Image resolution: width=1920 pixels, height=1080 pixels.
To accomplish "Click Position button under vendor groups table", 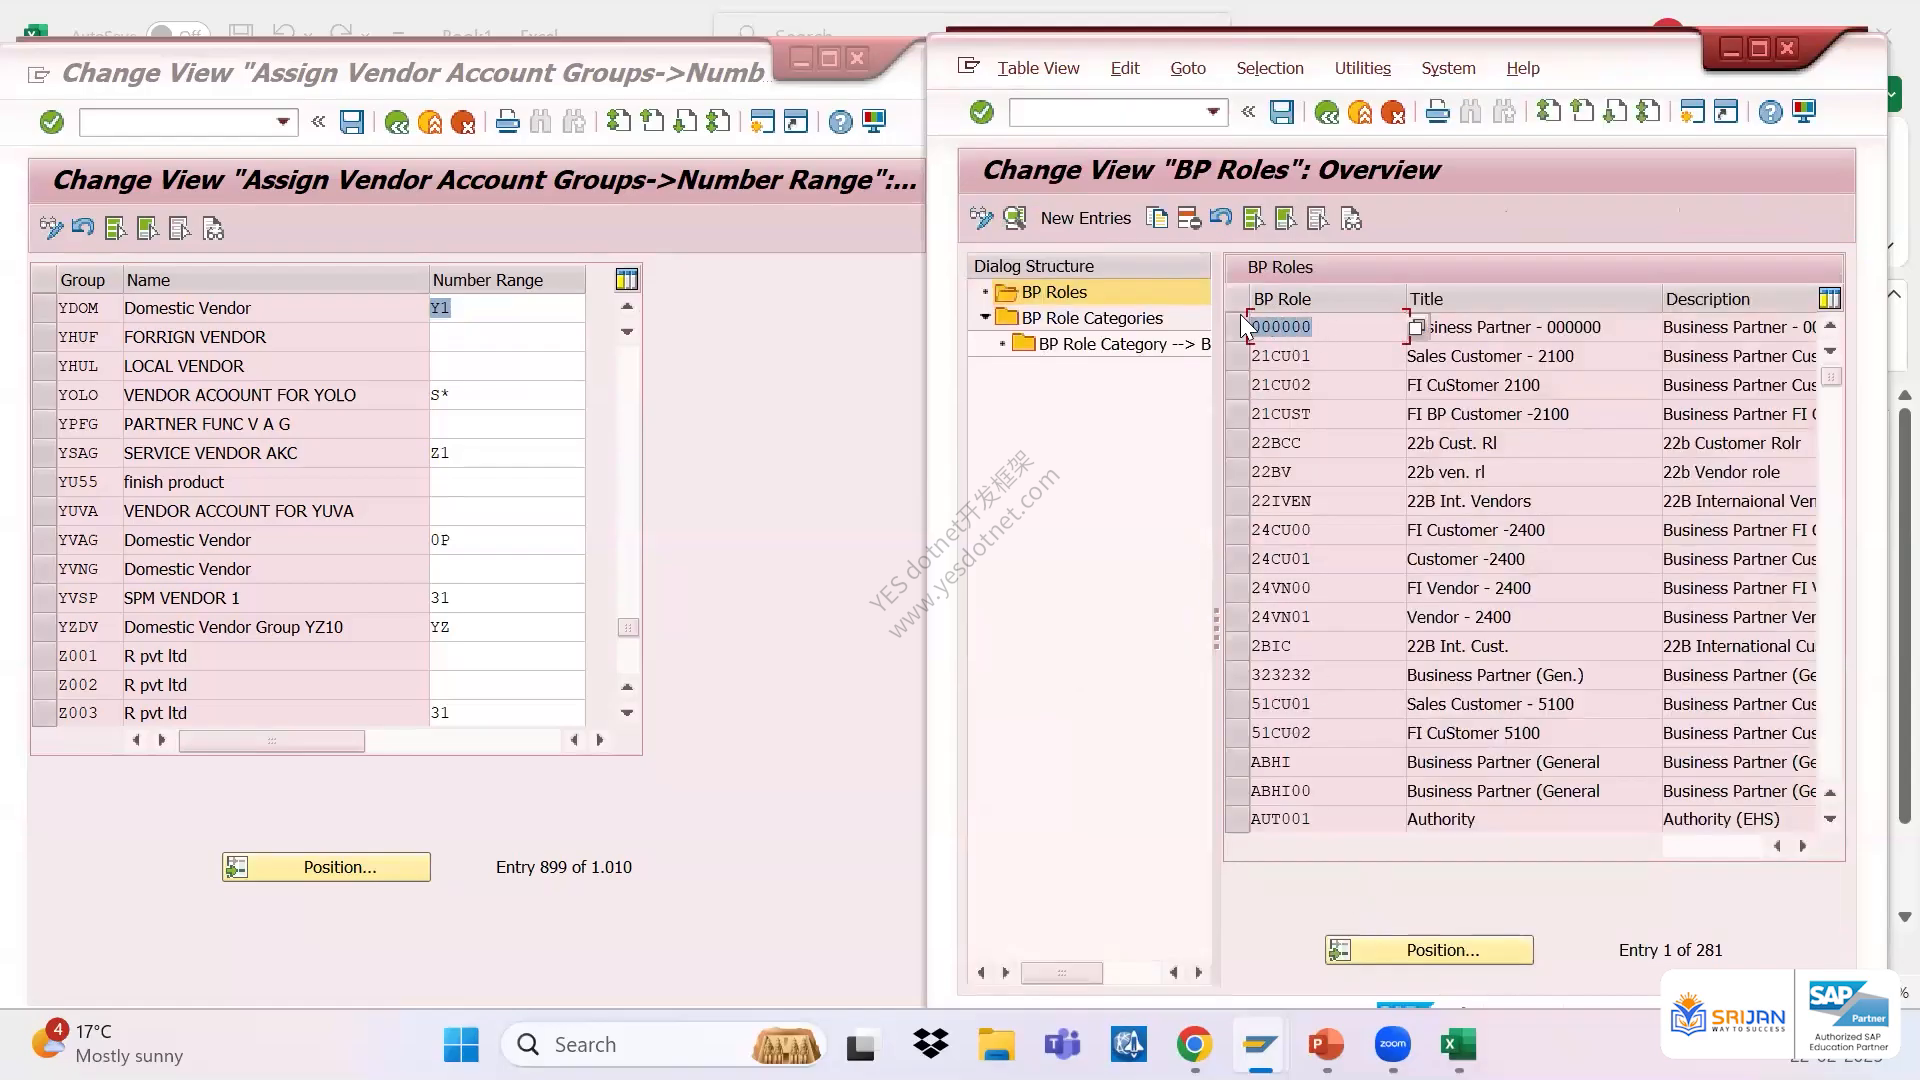I will tap(326, 867).
